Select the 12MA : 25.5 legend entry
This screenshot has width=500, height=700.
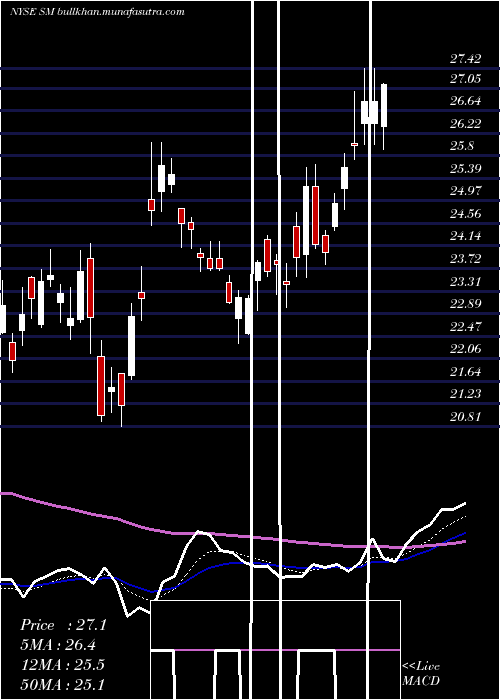[x=62, y=665]
